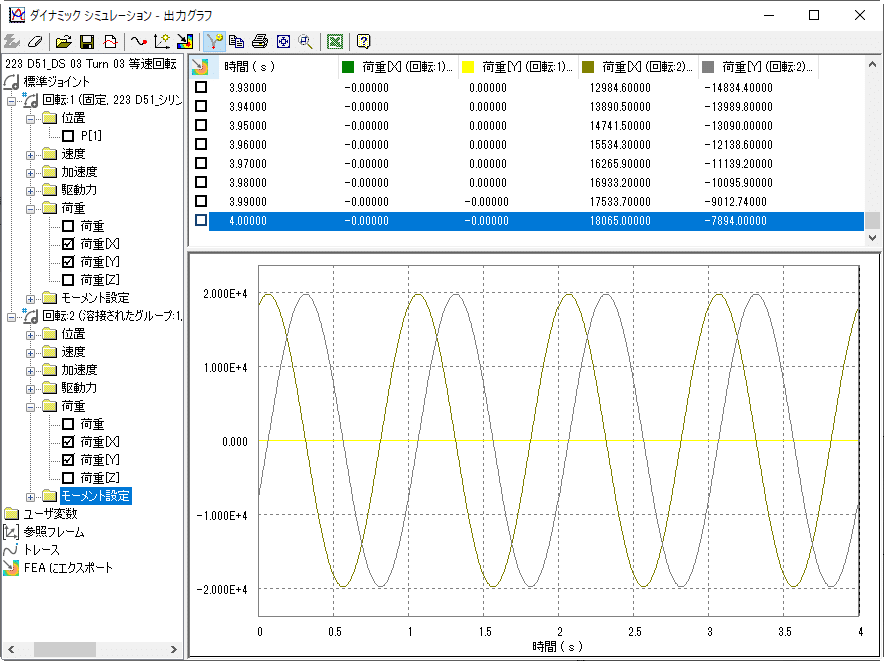Collapse the 回転:2 joint tree node
The image size is (884, 661).
click(x=11, y=317)
